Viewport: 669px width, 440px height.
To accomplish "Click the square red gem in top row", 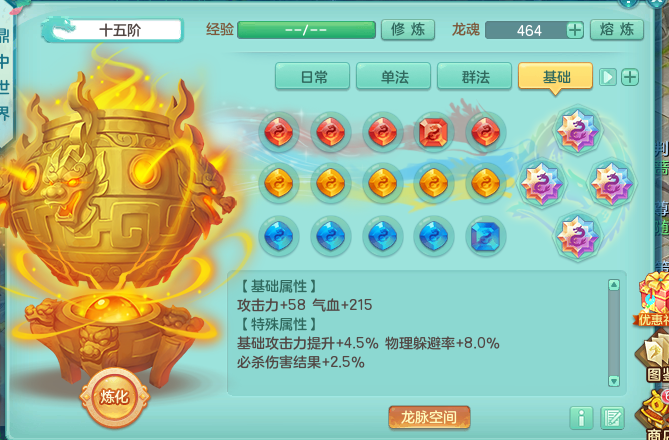I will click(433, 131).
